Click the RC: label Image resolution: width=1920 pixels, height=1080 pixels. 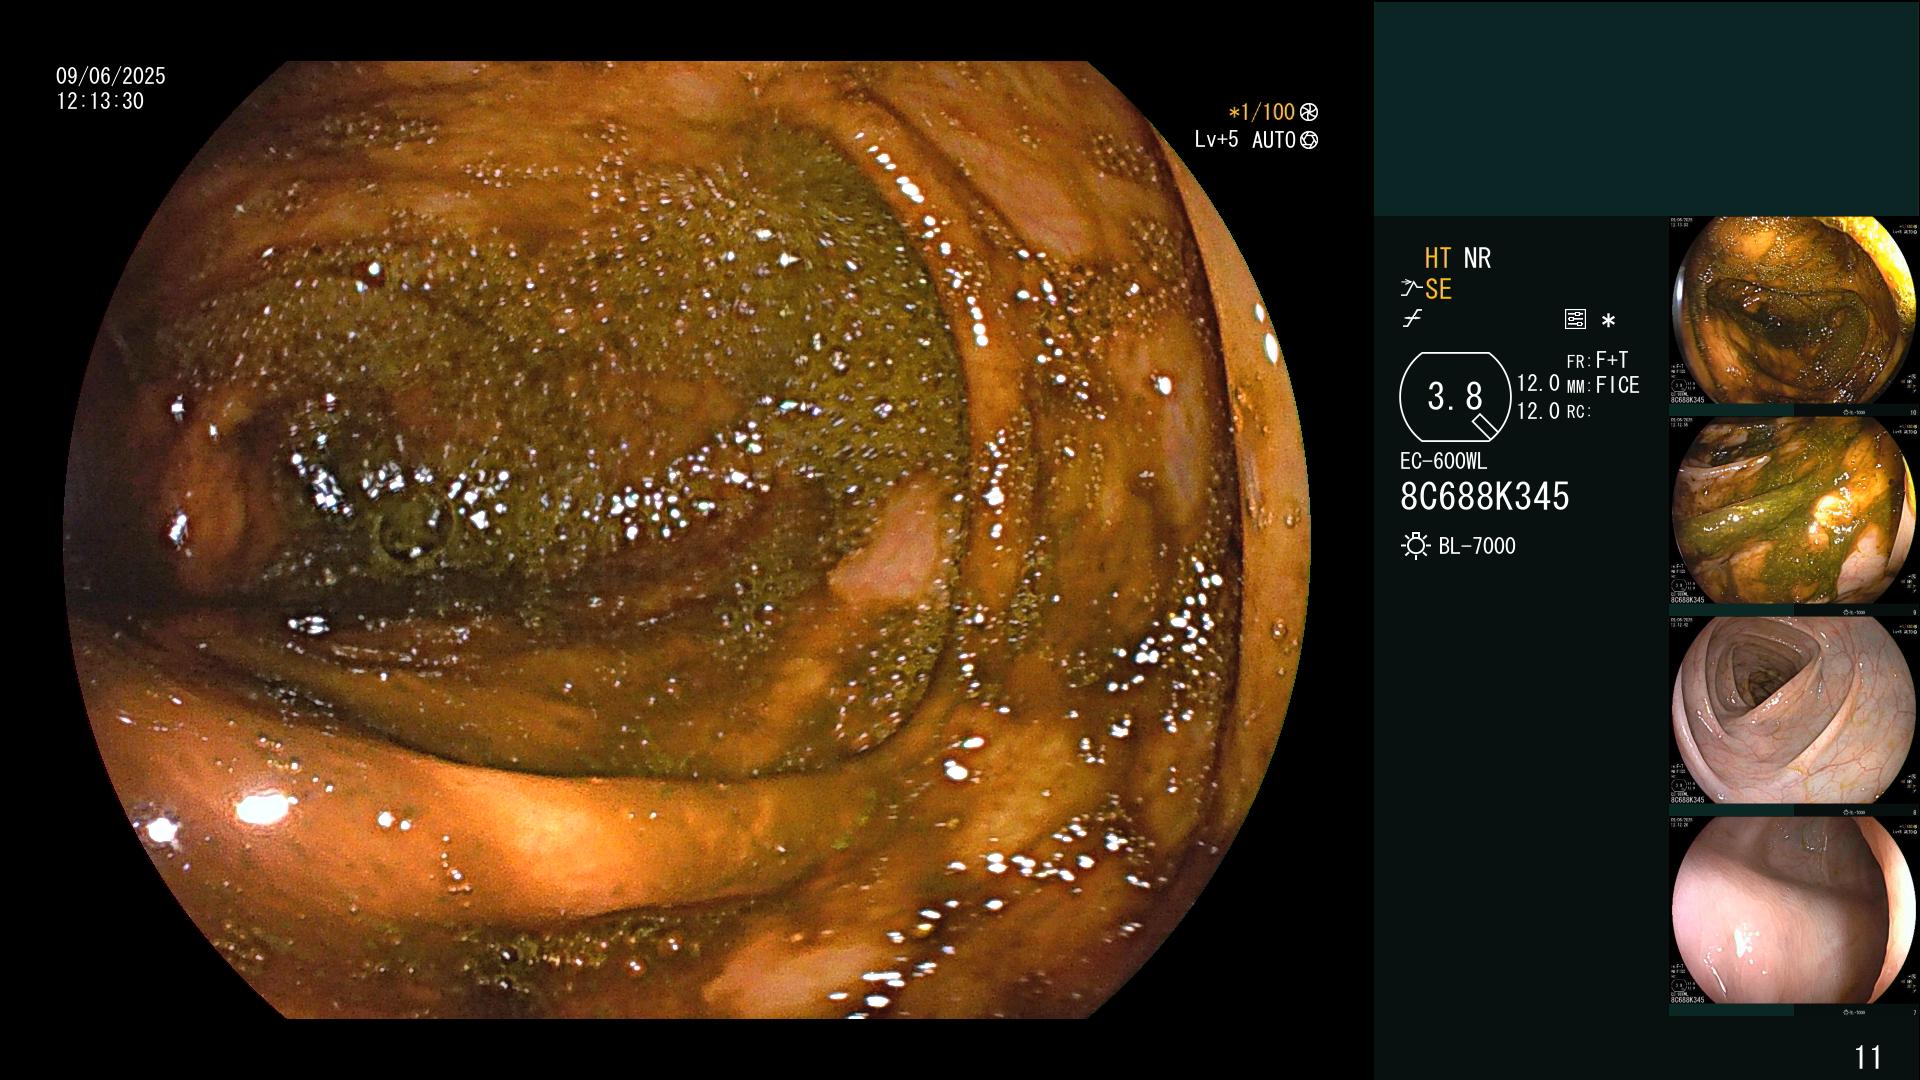click(1578, 412)
